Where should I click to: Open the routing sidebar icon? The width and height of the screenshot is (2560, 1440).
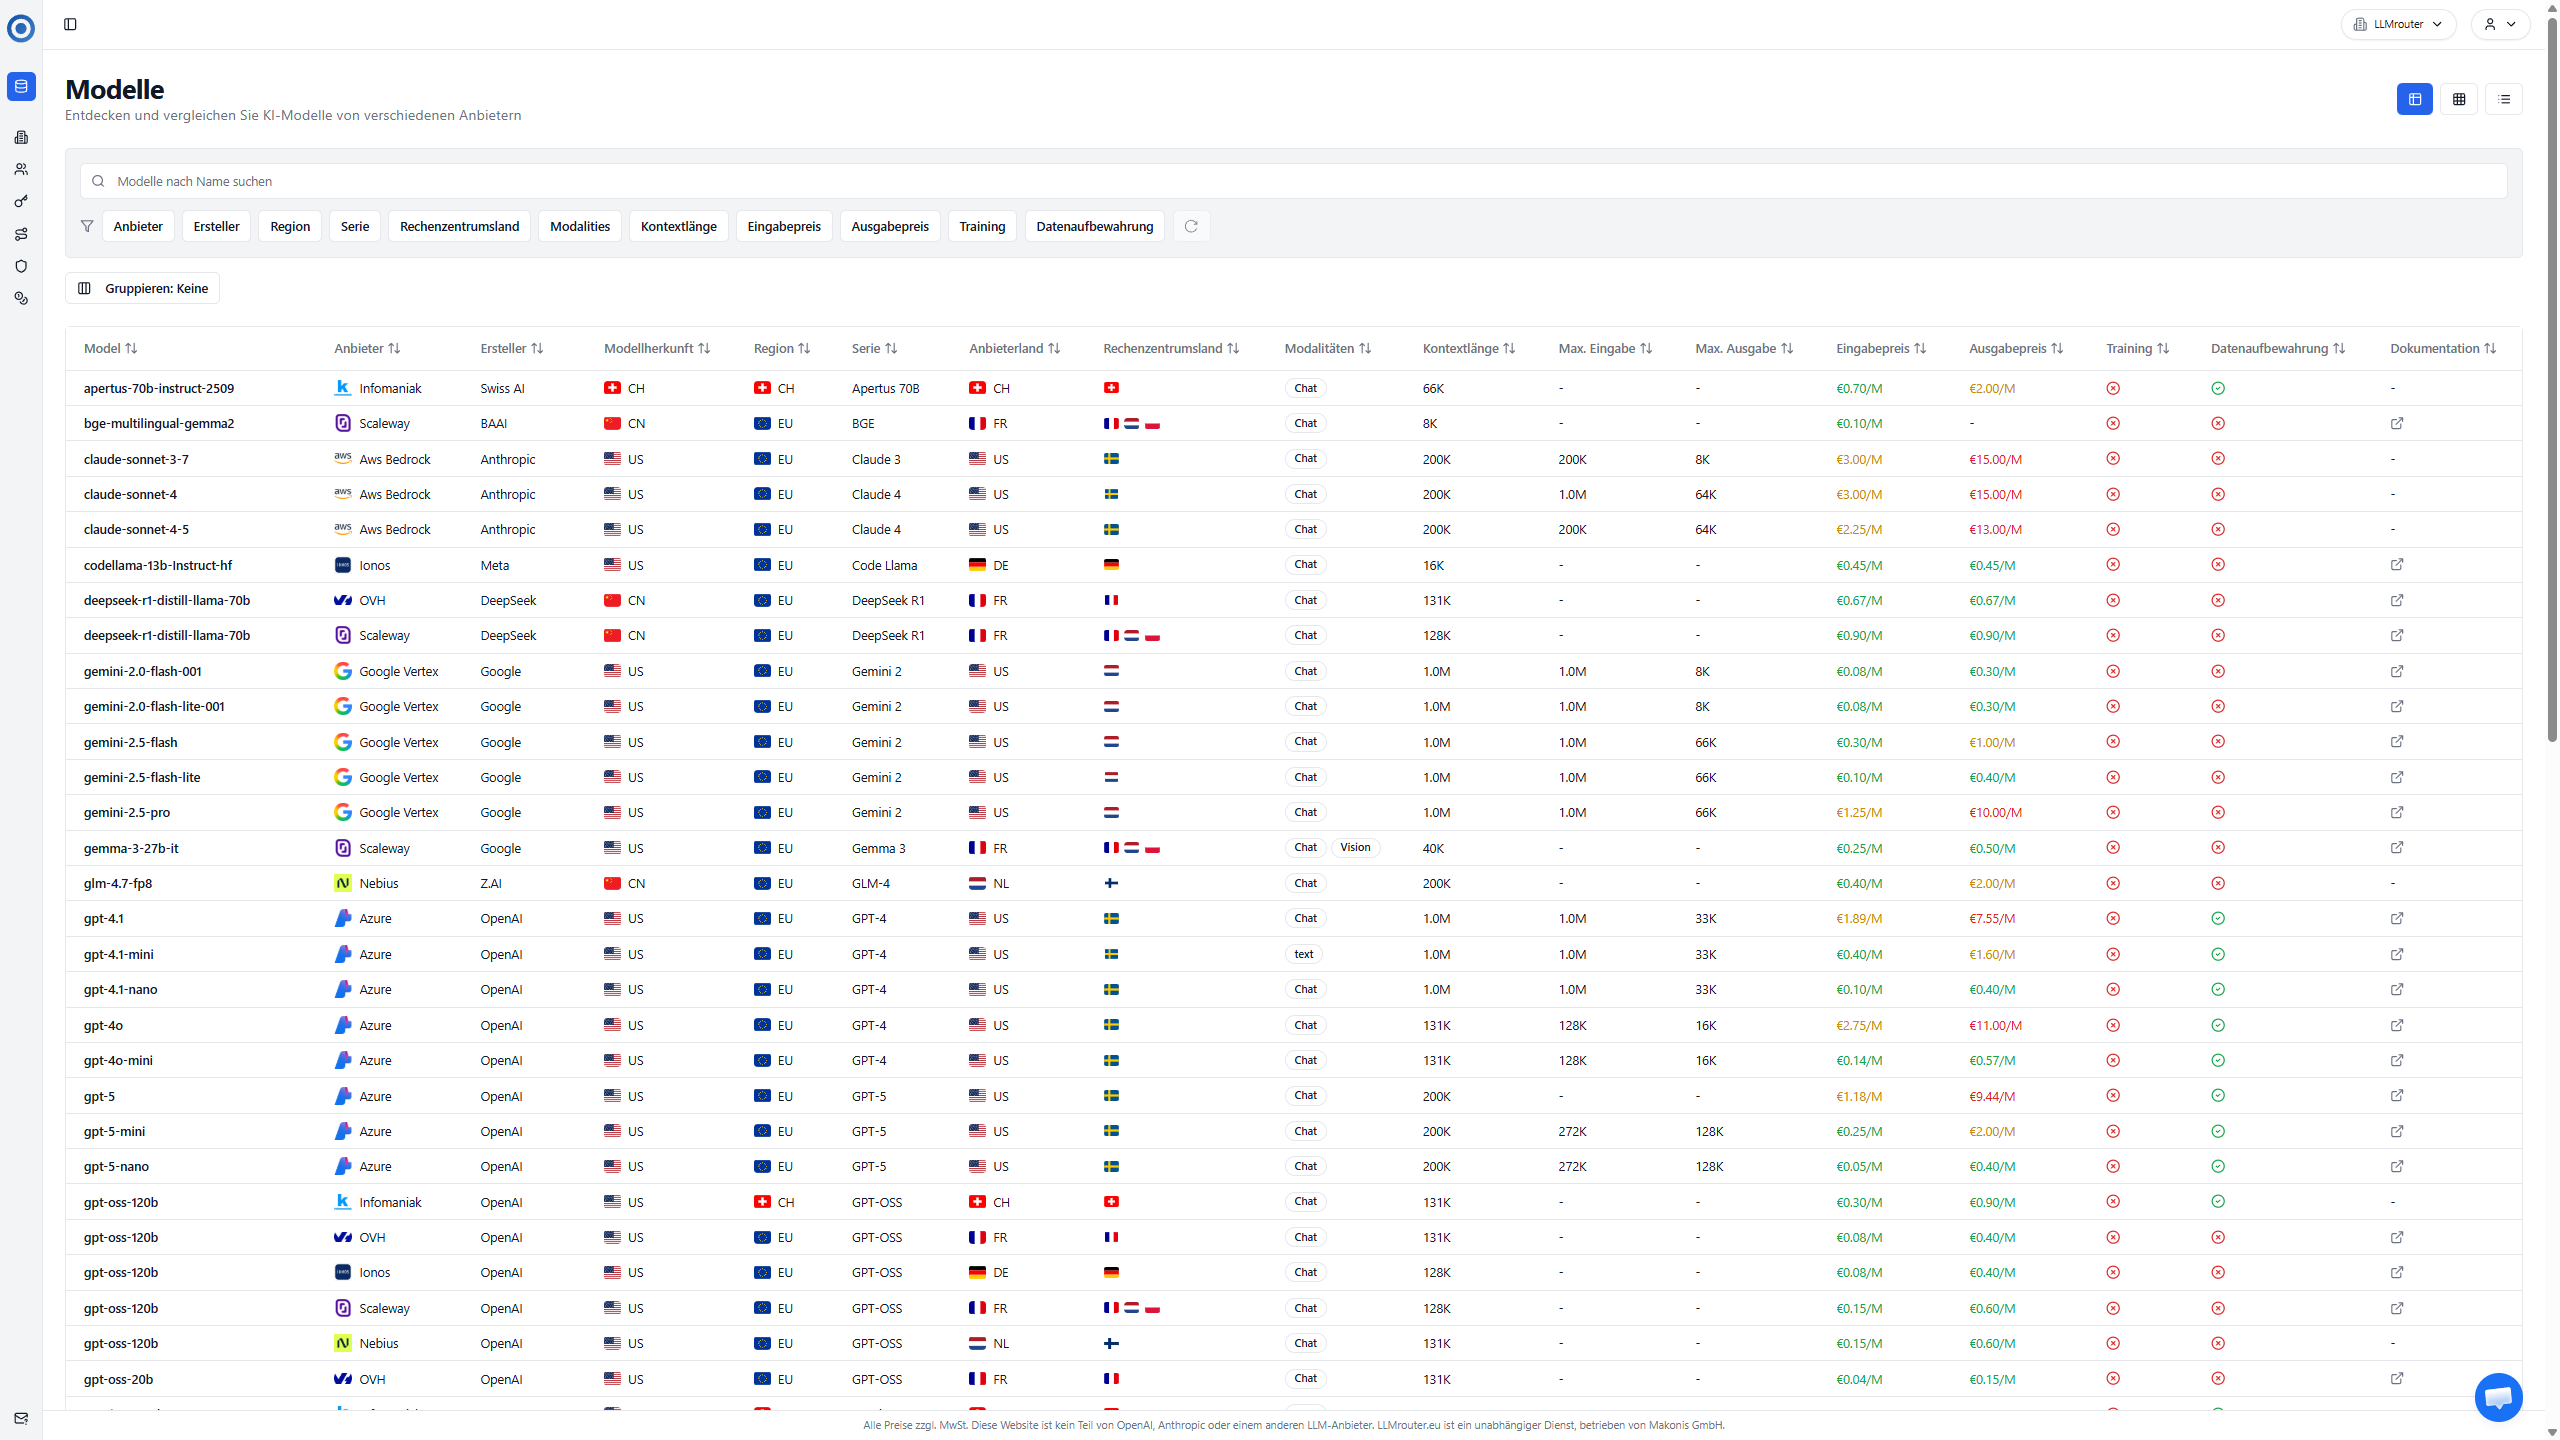[21, 234]
